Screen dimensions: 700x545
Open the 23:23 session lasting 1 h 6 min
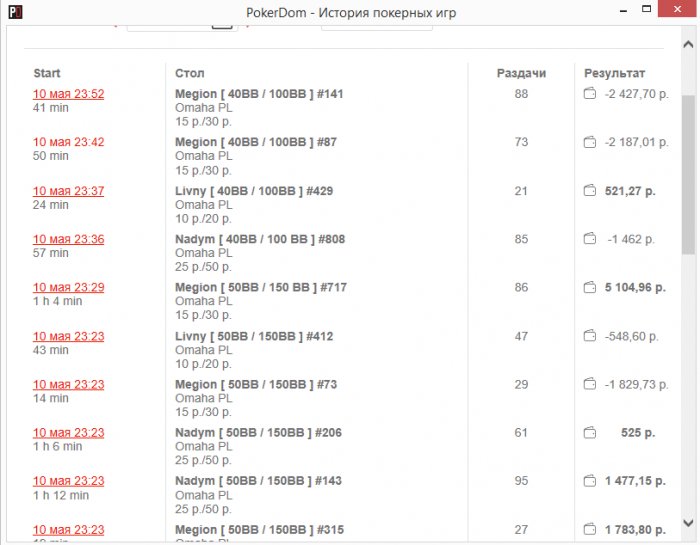68,433
